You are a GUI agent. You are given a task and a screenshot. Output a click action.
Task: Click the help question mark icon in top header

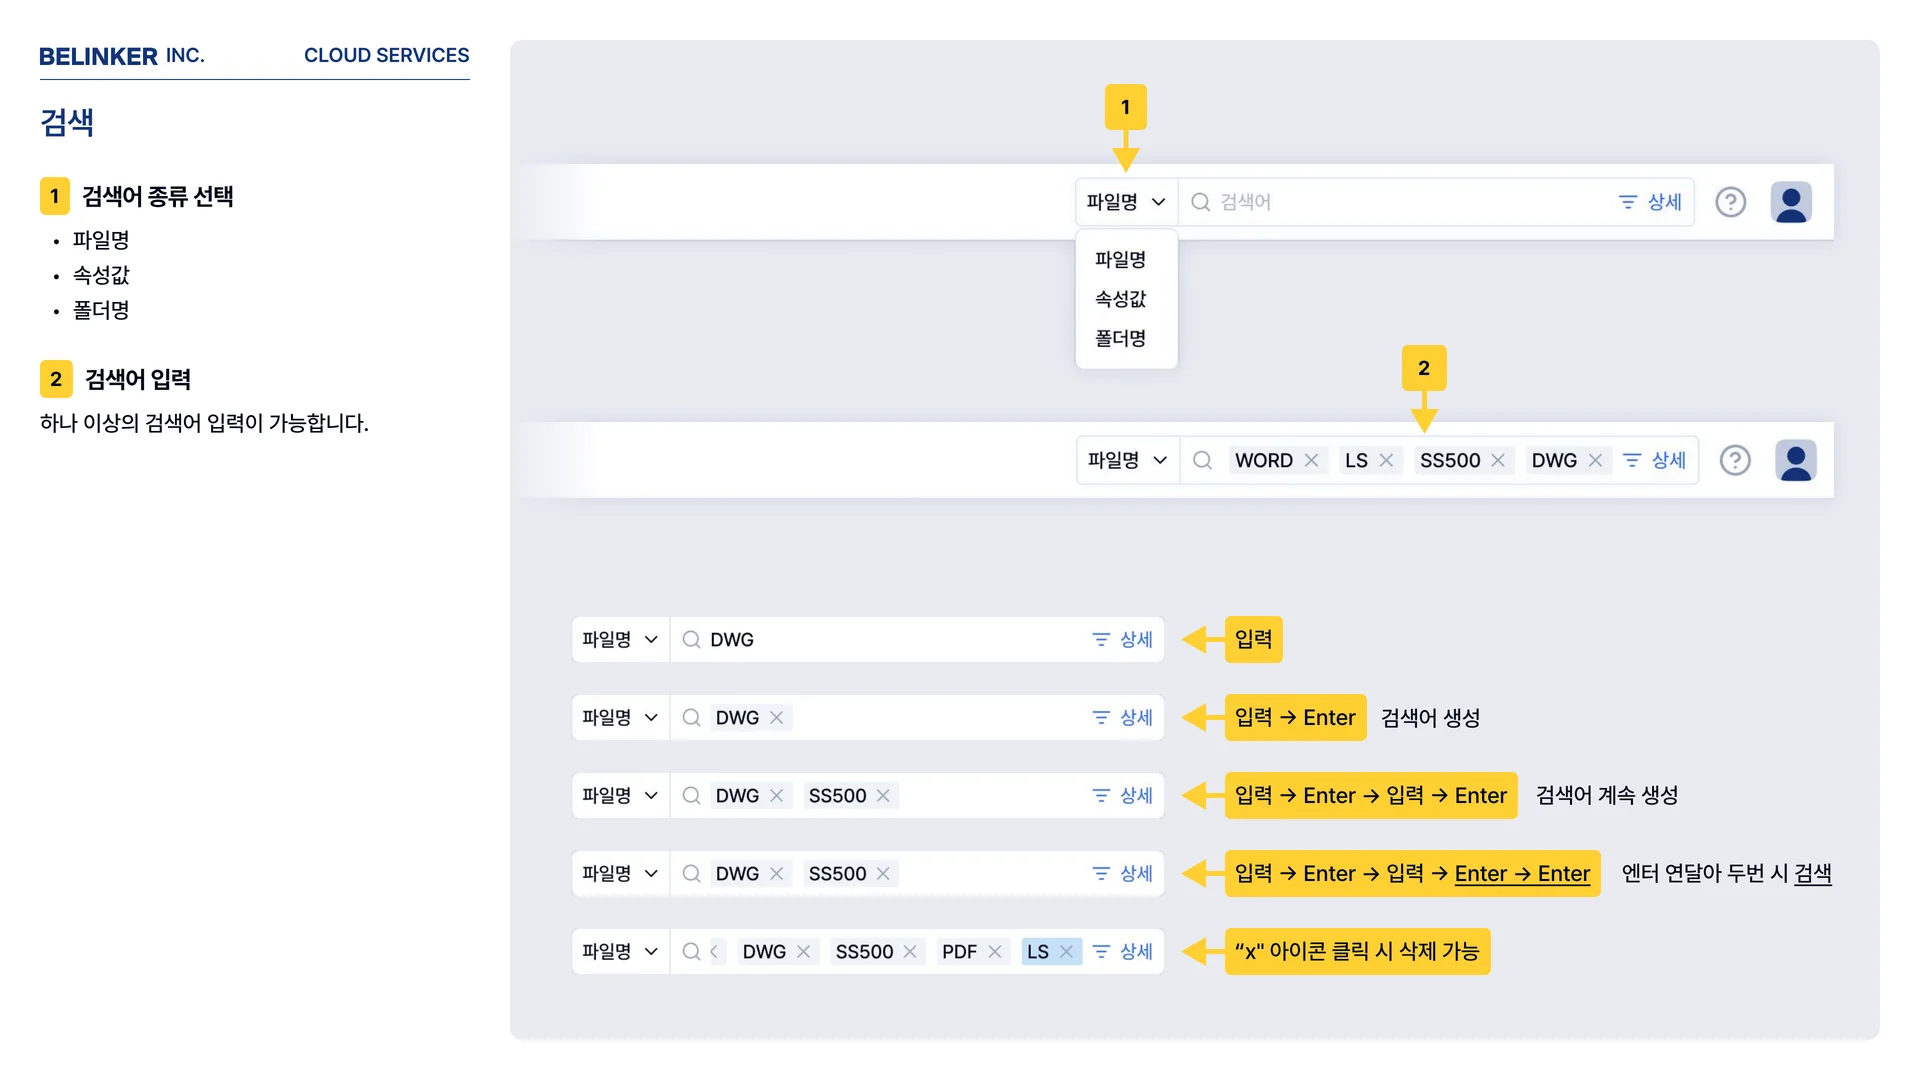point(1730,202)
